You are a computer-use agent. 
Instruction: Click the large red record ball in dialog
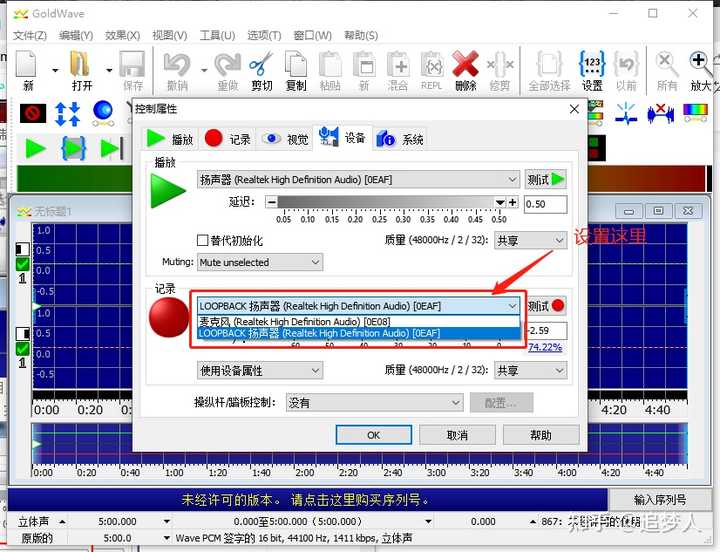(x=169, y=317)
